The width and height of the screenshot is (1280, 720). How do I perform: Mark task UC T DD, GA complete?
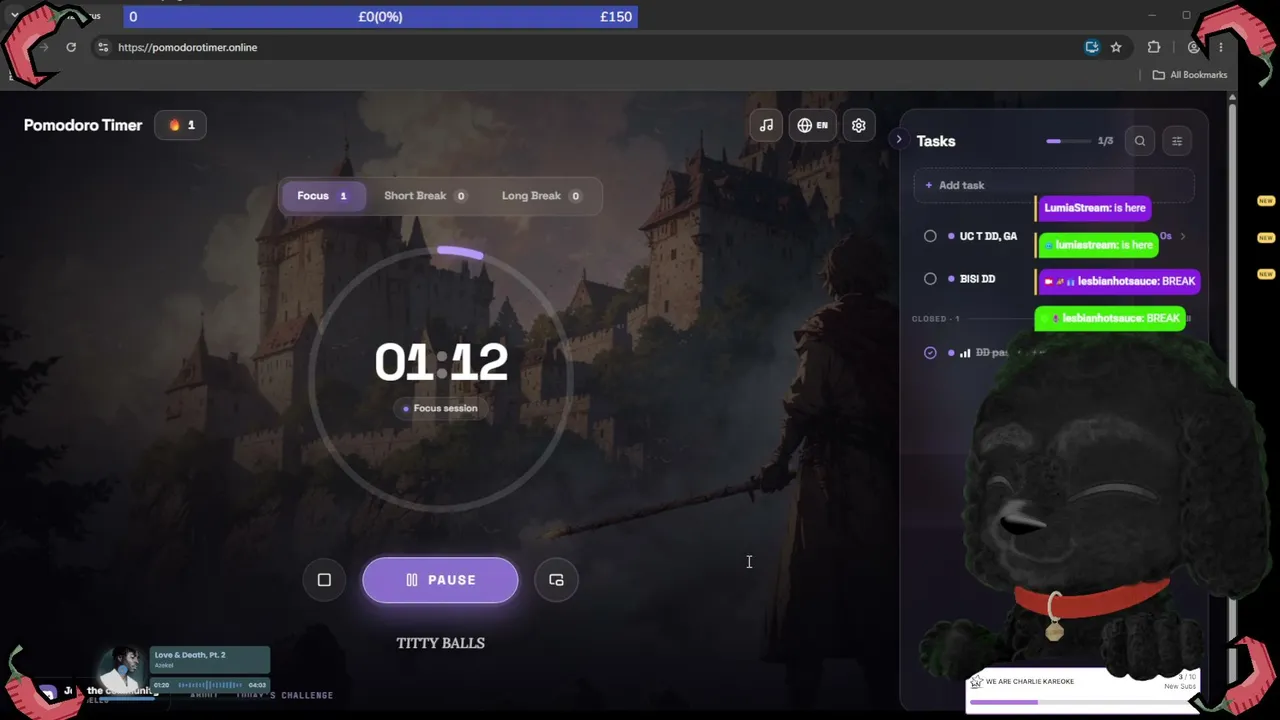tap(930, 236)
